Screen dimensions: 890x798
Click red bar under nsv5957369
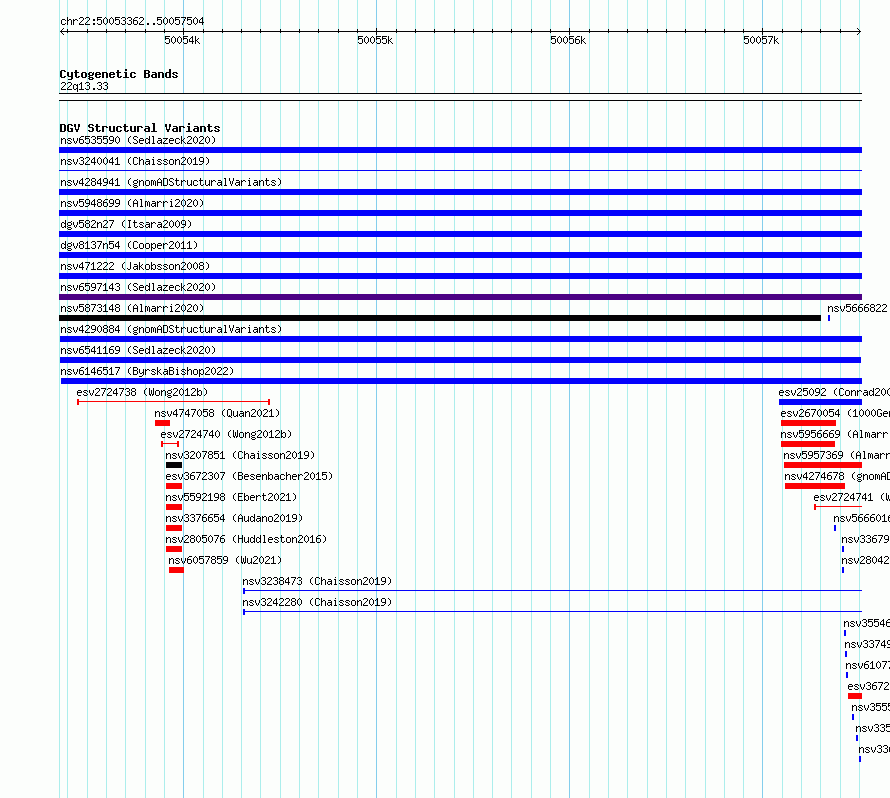tap(822, 465)
